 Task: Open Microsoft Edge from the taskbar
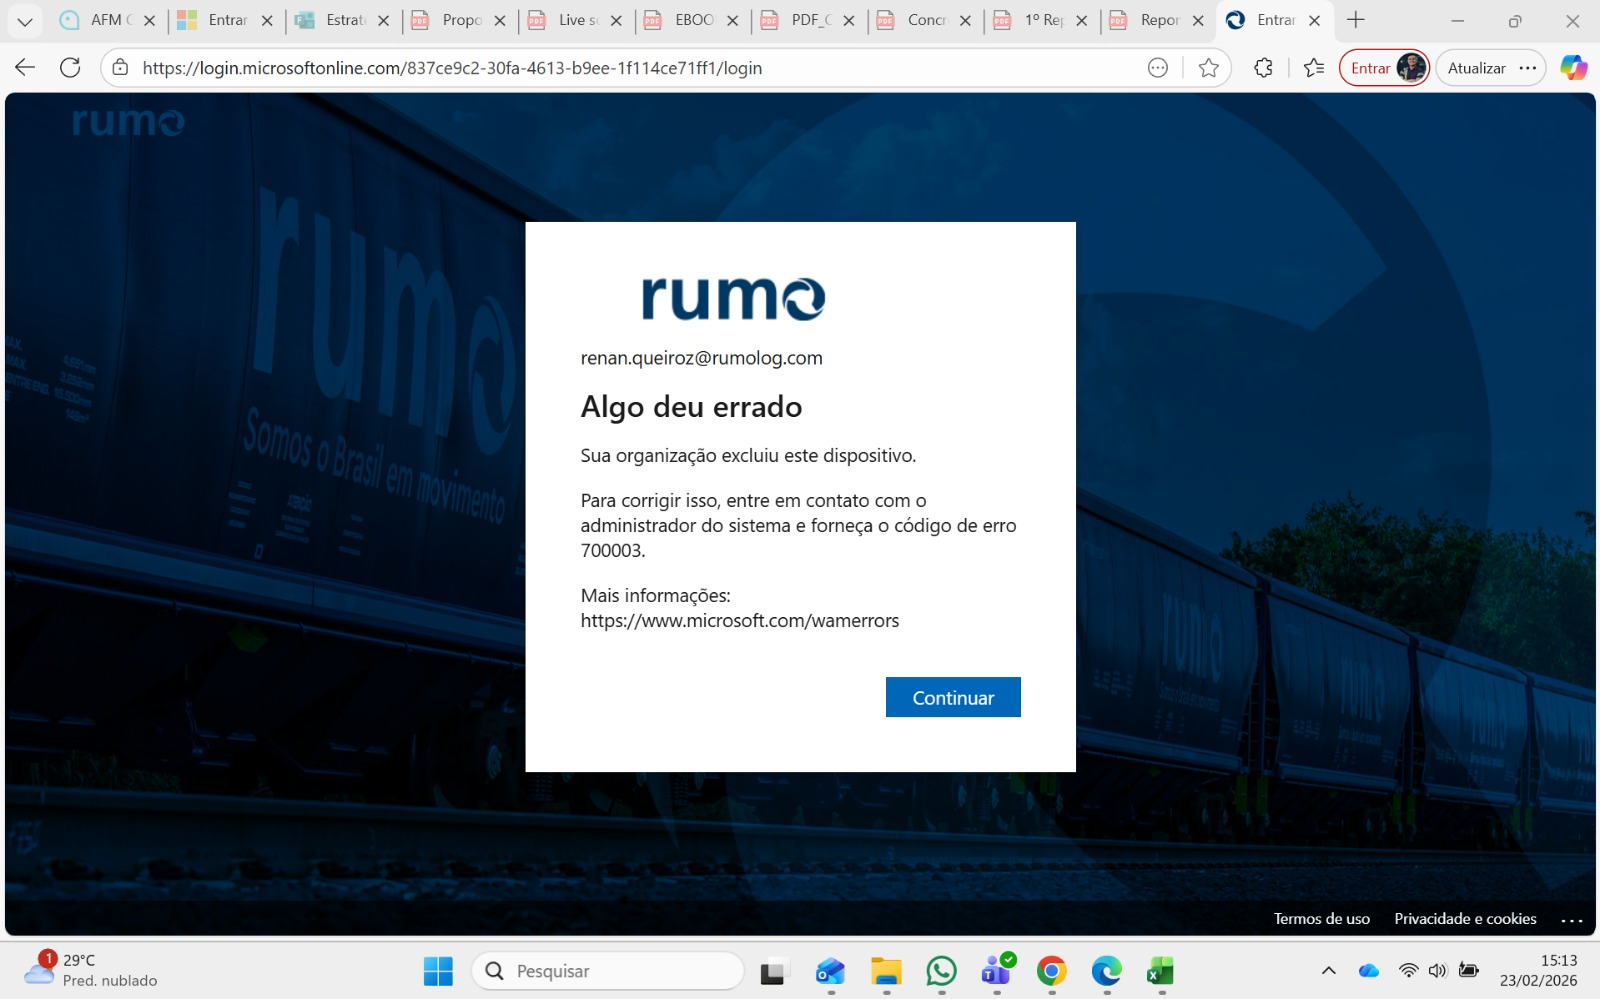pyautogui.click(x=1106, y=971)
